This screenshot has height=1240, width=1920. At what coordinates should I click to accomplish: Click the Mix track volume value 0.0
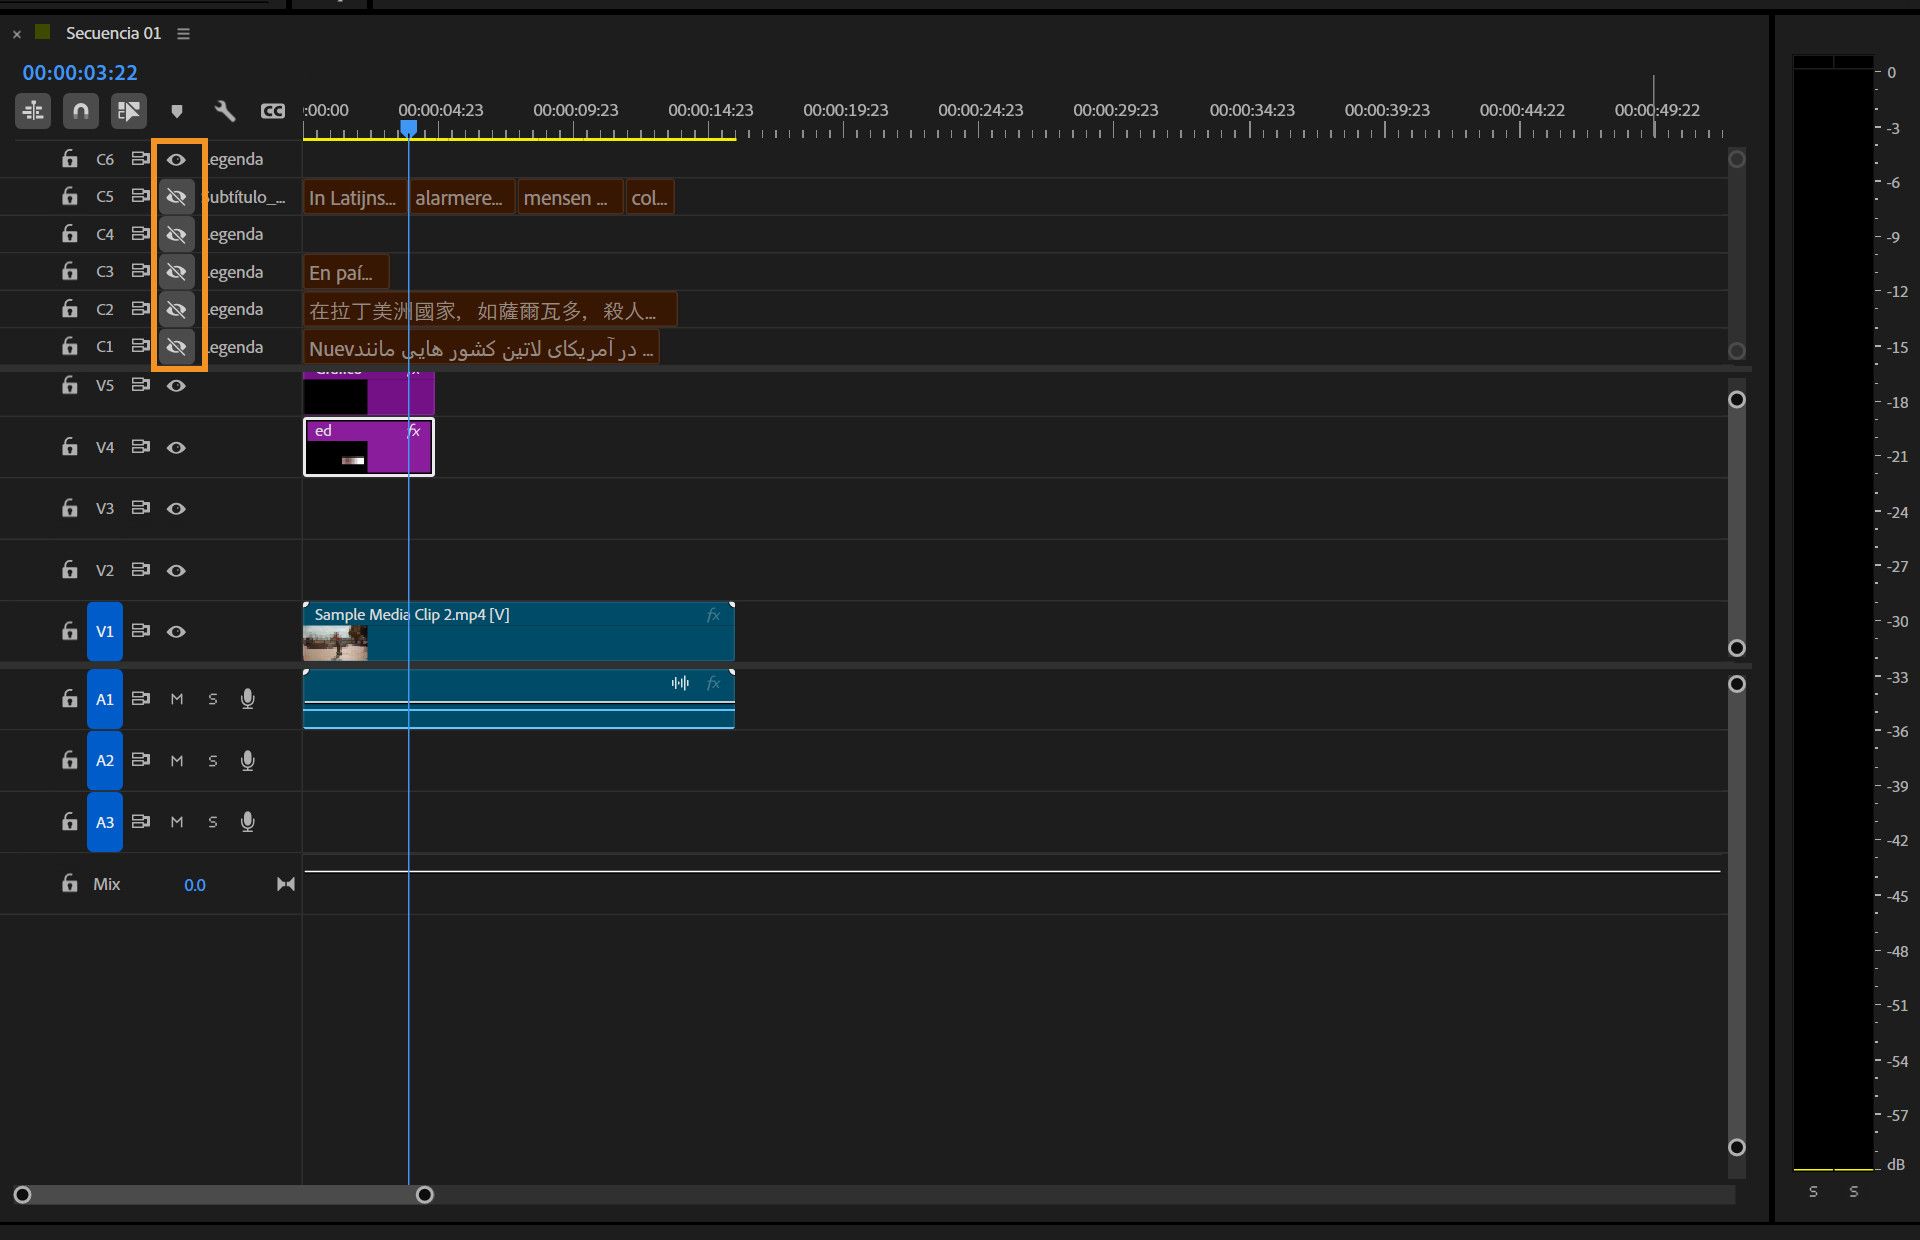[x=195, y=885]
